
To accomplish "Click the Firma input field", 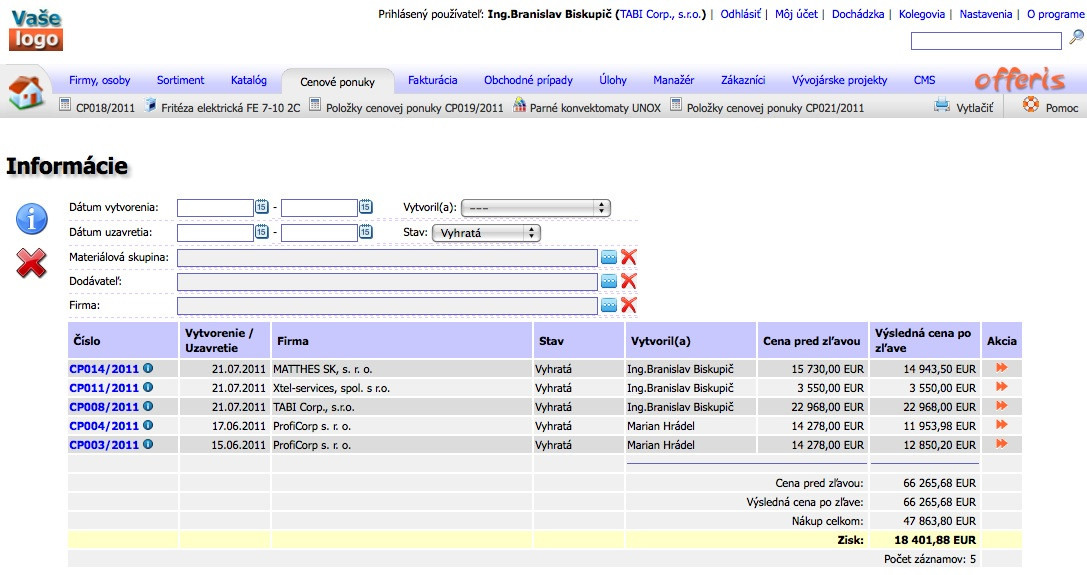I will [387, 306].
